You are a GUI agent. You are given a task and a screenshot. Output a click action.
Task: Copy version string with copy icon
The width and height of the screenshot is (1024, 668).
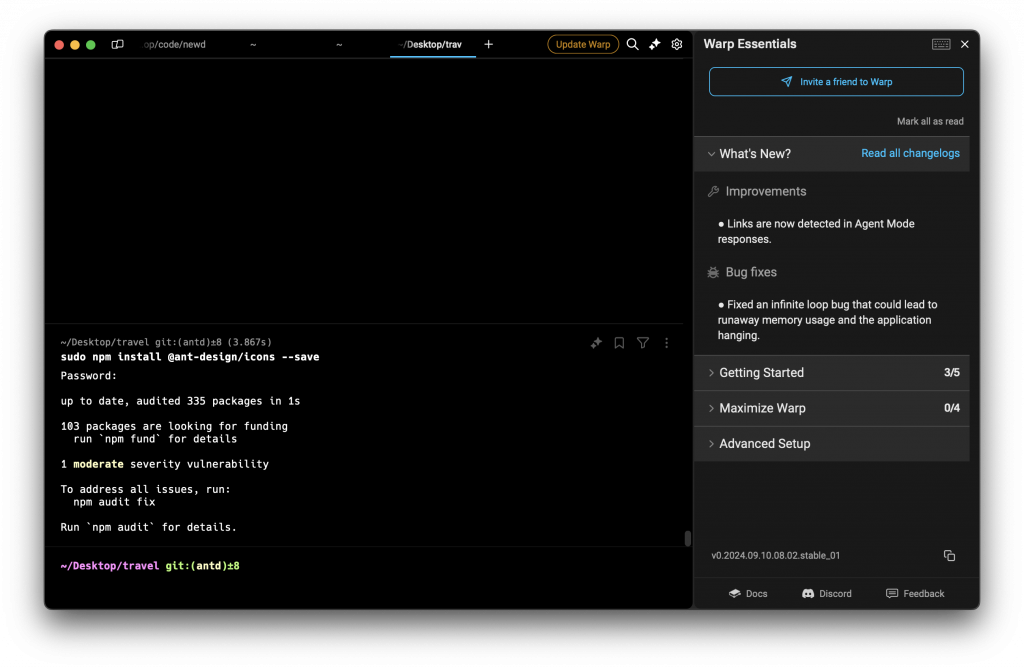[950, 556]
